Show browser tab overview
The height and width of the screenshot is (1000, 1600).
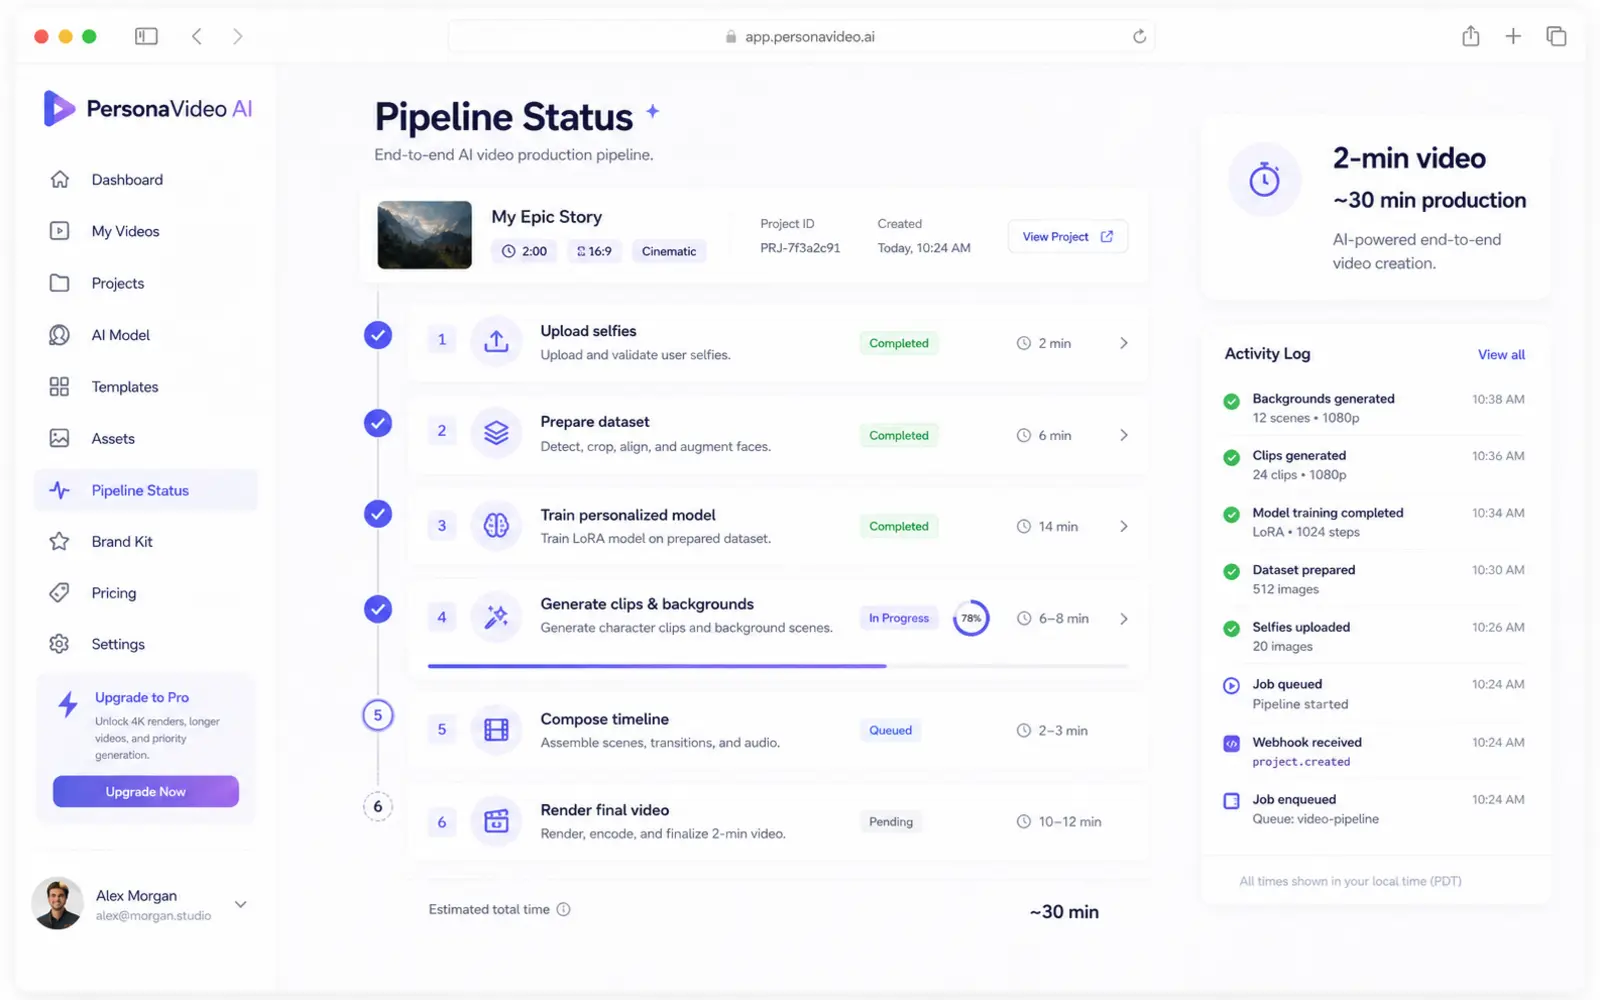tap(1556, 36)
